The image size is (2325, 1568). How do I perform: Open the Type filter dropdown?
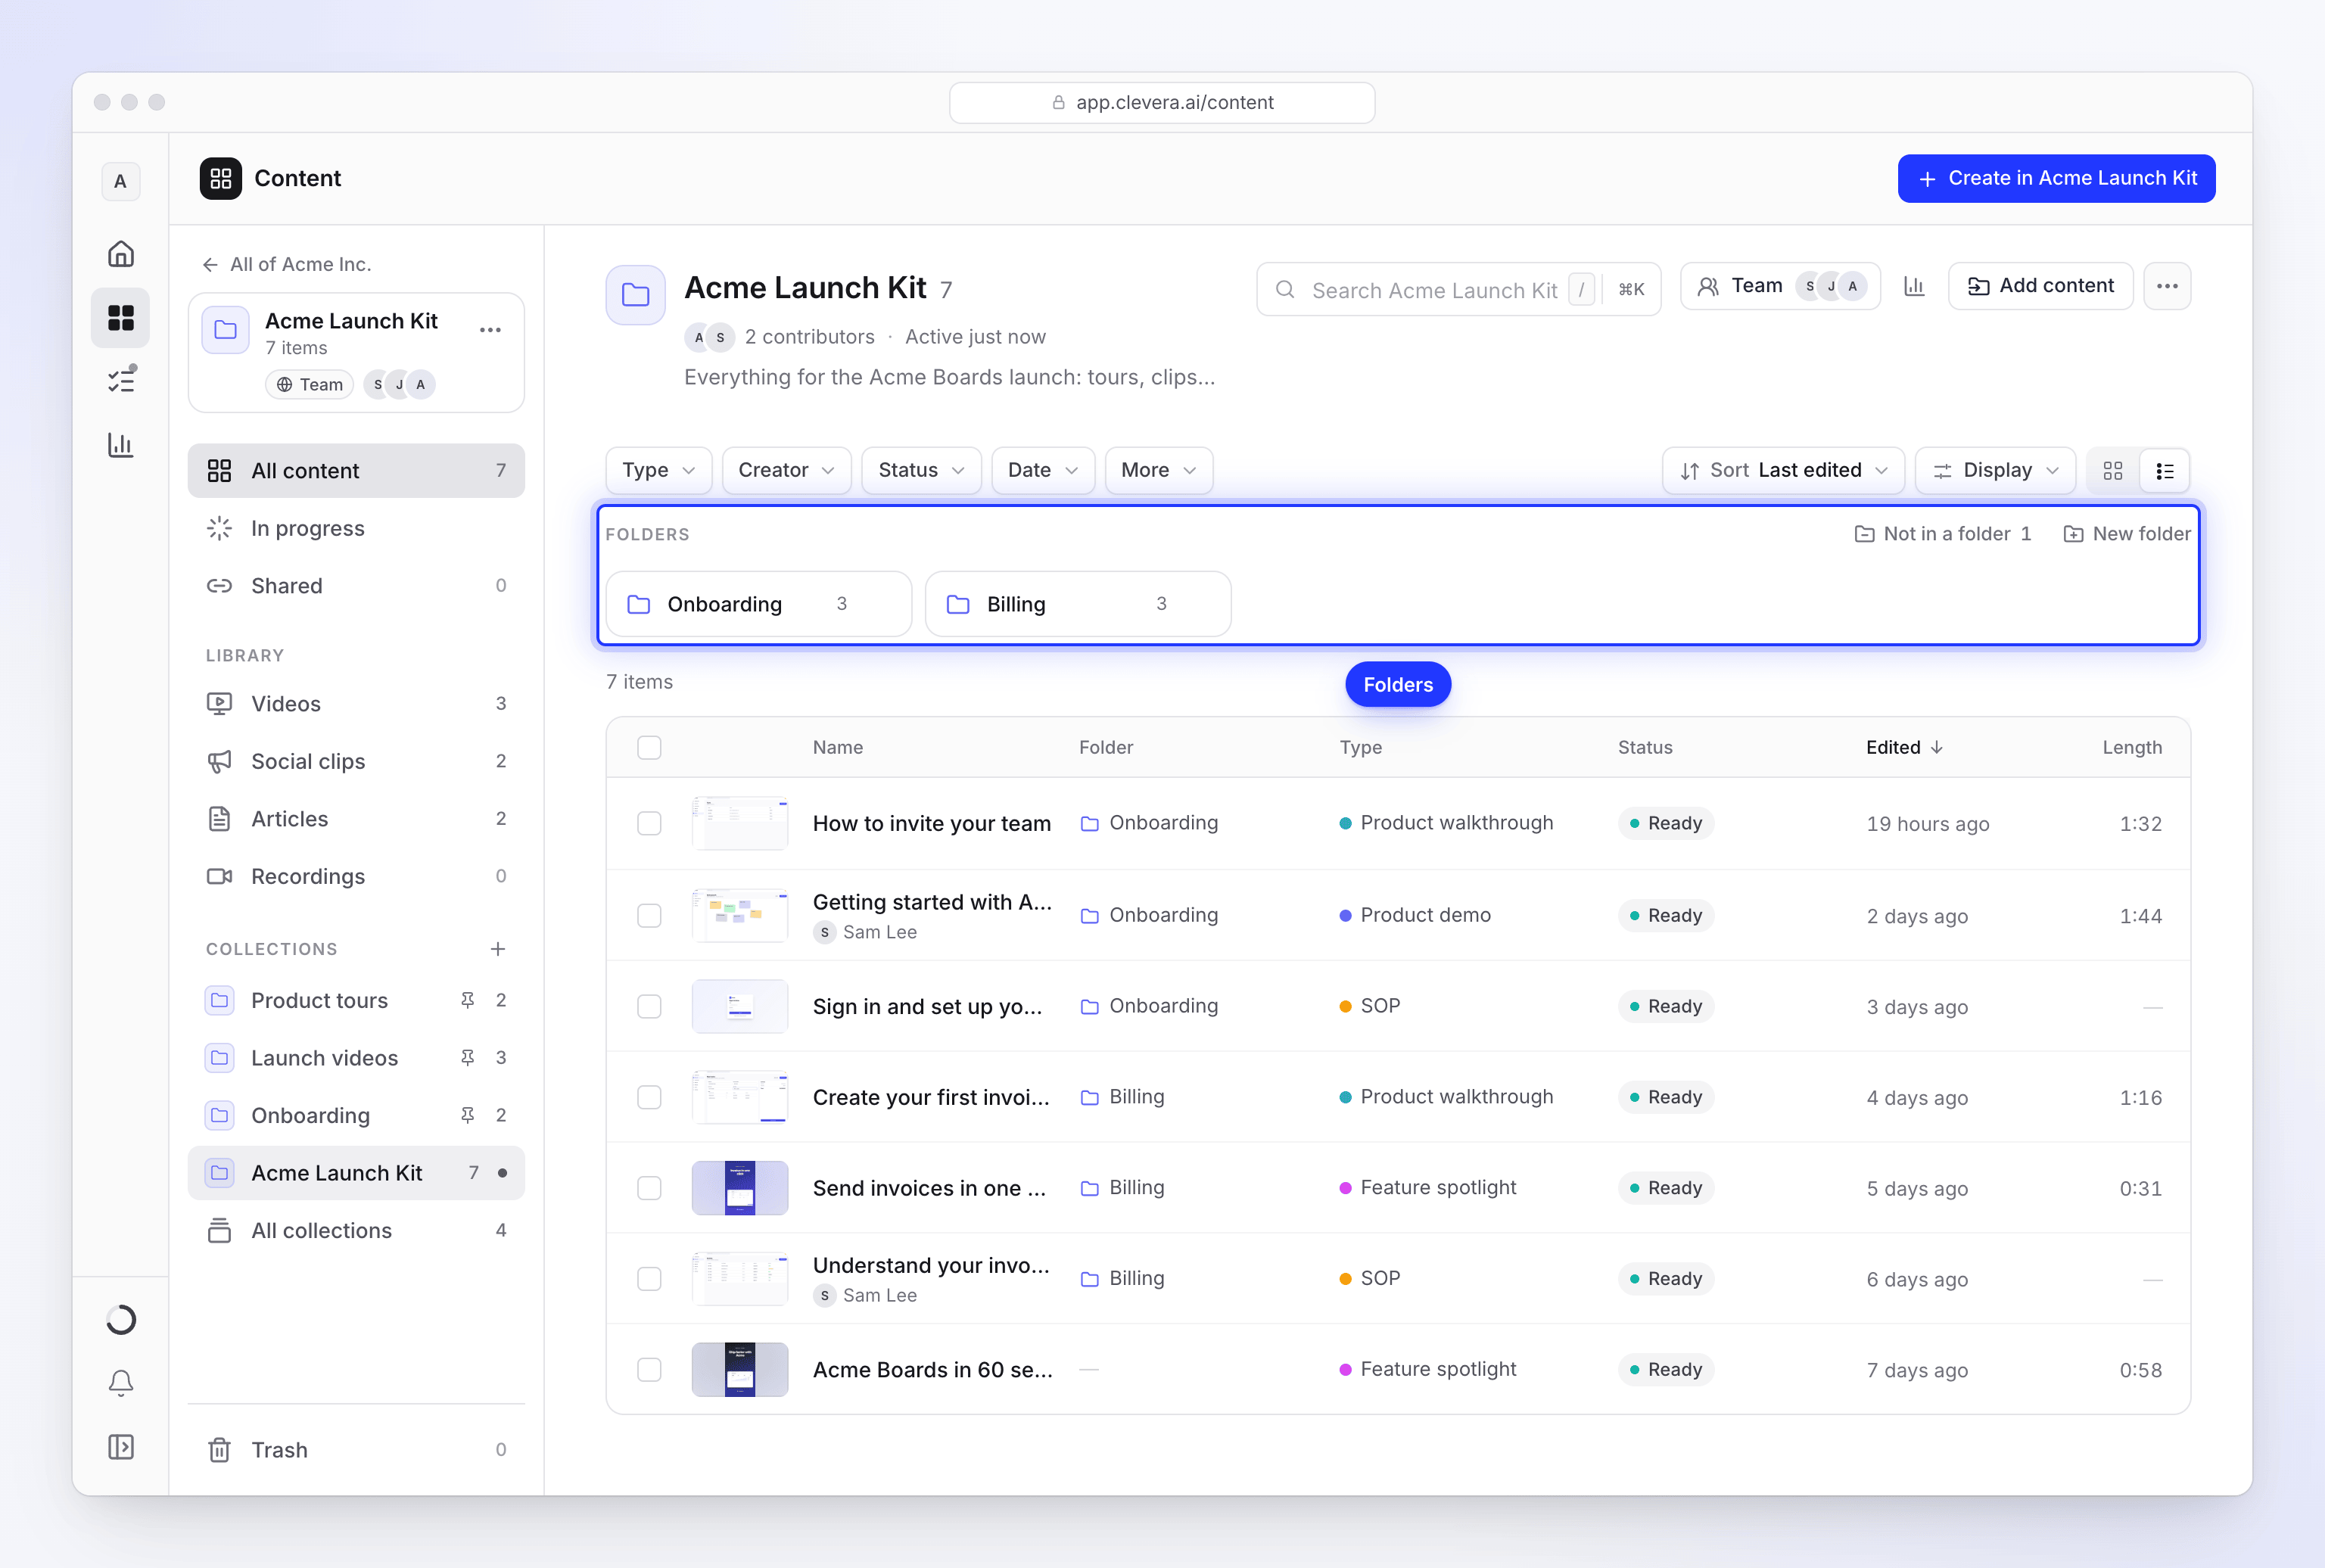coord(658,470)
